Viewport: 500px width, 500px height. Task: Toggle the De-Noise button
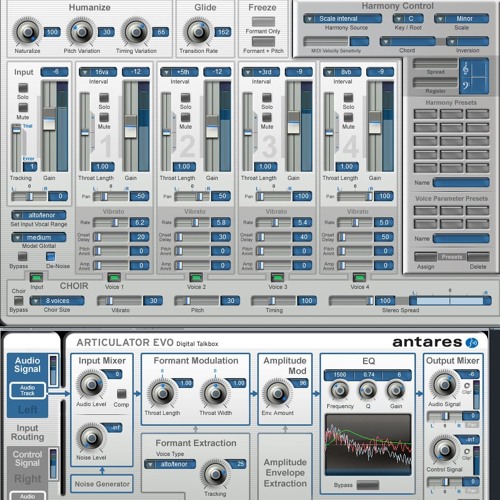50,256
